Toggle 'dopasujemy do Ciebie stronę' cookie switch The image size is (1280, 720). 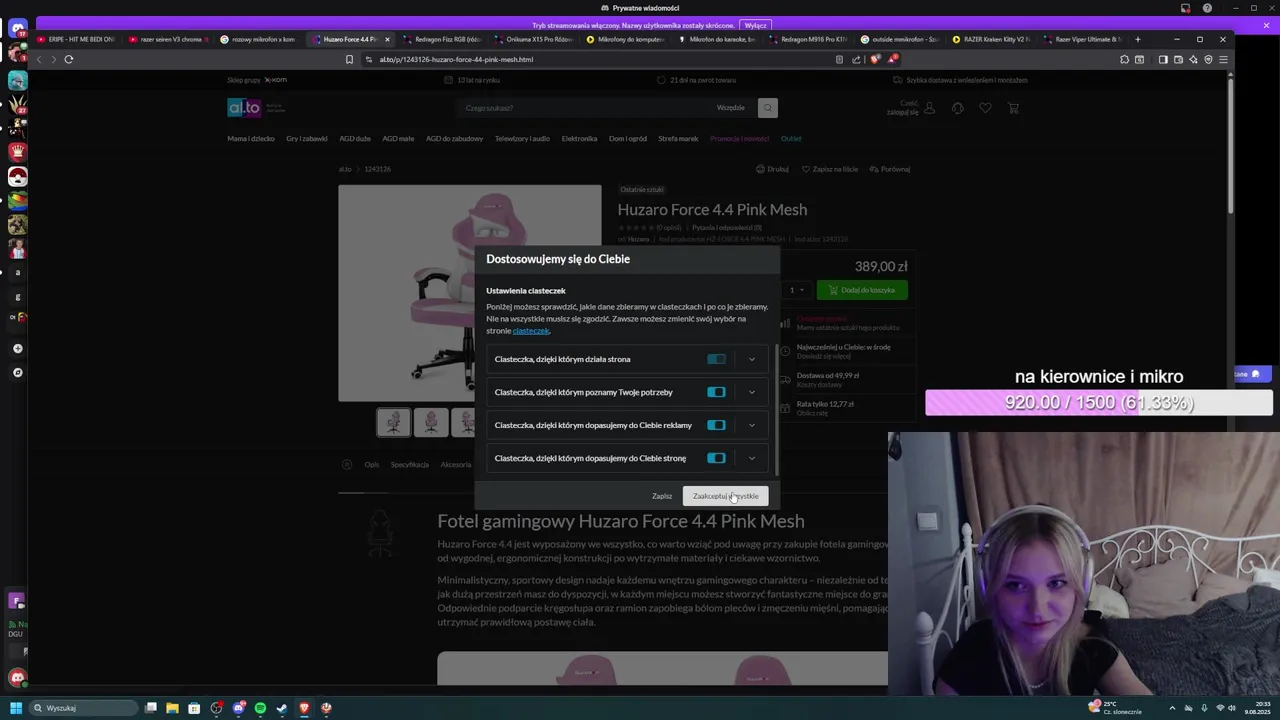tap(716, 458)
